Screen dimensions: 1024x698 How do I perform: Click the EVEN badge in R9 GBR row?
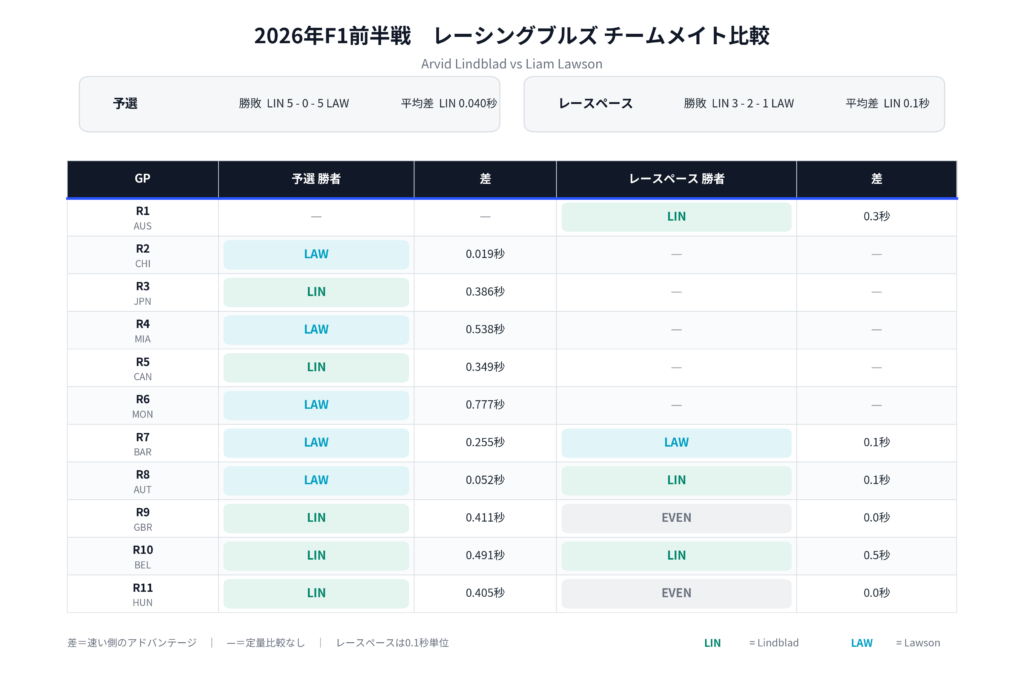pos(677,518)
